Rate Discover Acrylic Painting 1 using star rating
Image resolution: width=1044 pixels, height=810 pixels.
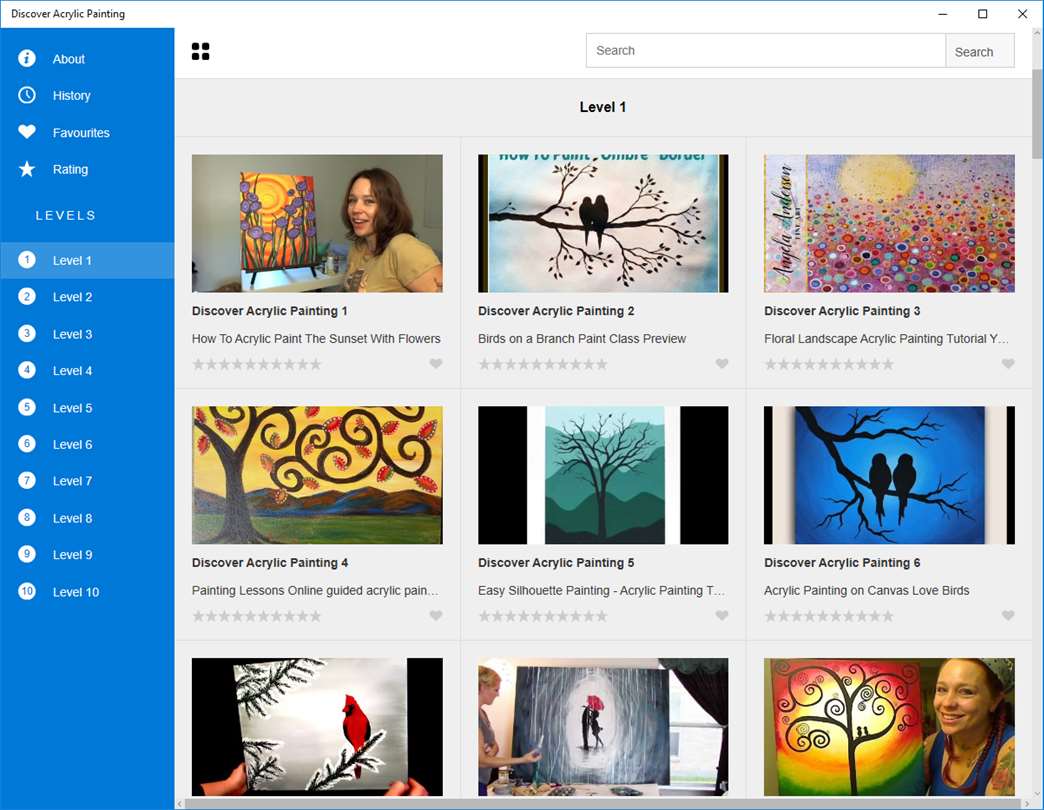256,364
